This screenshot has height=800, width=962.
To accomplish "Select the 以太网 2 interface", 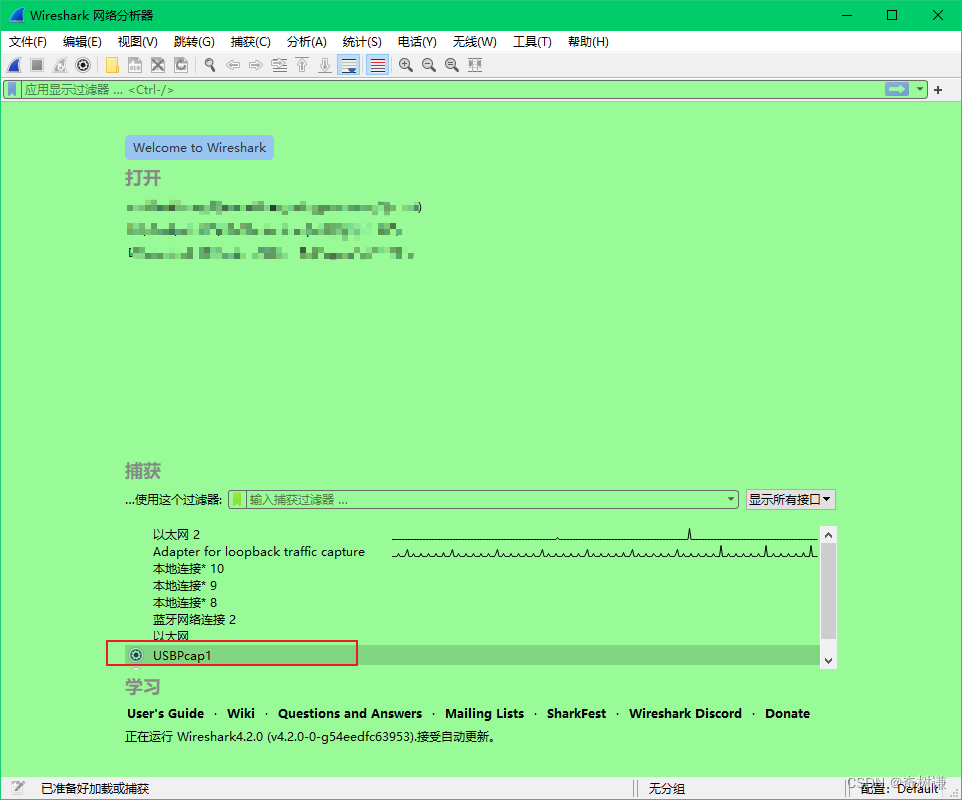I will [176, 534].
